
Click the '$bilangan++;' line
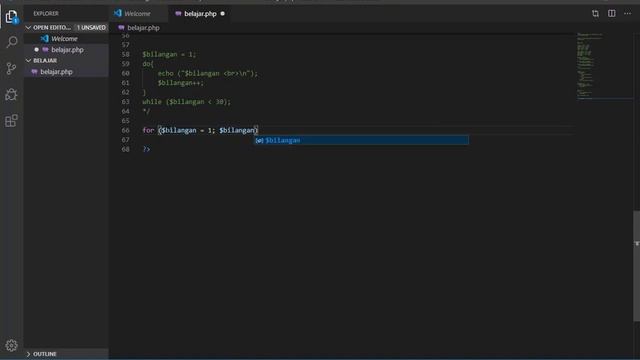[180, 83]
